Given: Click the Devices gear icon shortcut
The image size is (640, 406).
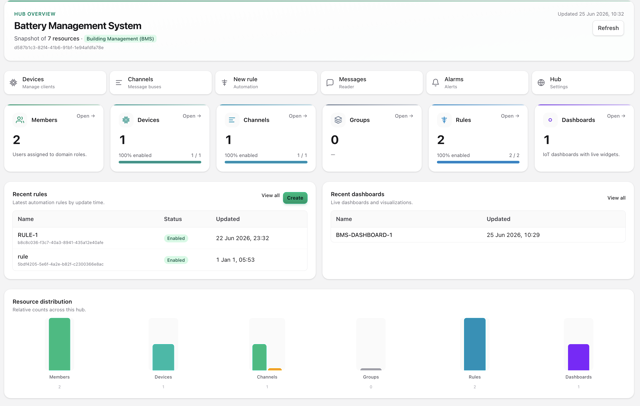Looking at the screenshot, I should pyautogui.click(x=13, y=82).
